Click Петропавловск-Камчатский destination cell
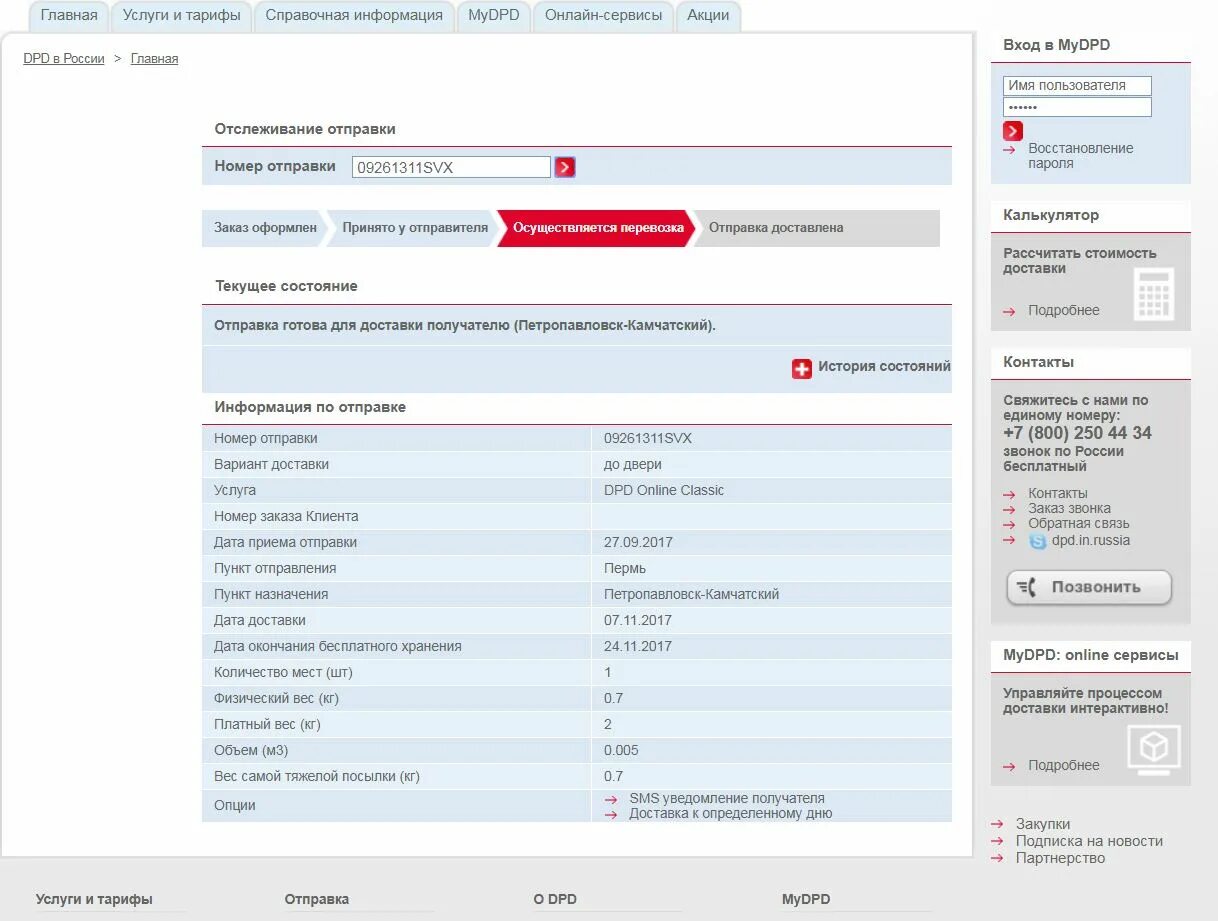The width and height of the screenshot is (1218, 921). (x=692, y=595)
